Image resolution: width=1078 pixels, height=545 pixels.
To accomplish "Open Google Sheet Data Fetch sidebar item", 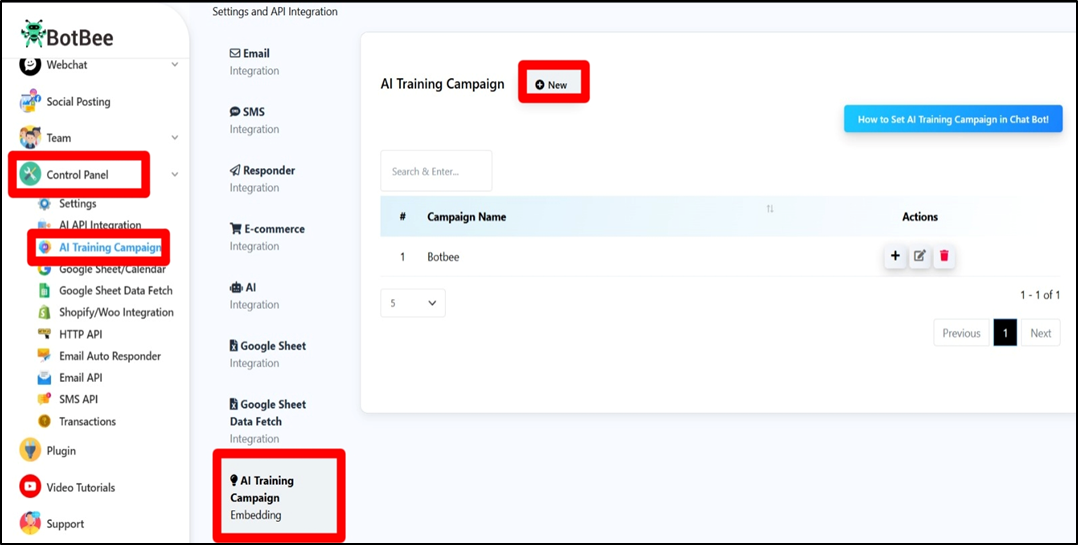I will (114, 291).
